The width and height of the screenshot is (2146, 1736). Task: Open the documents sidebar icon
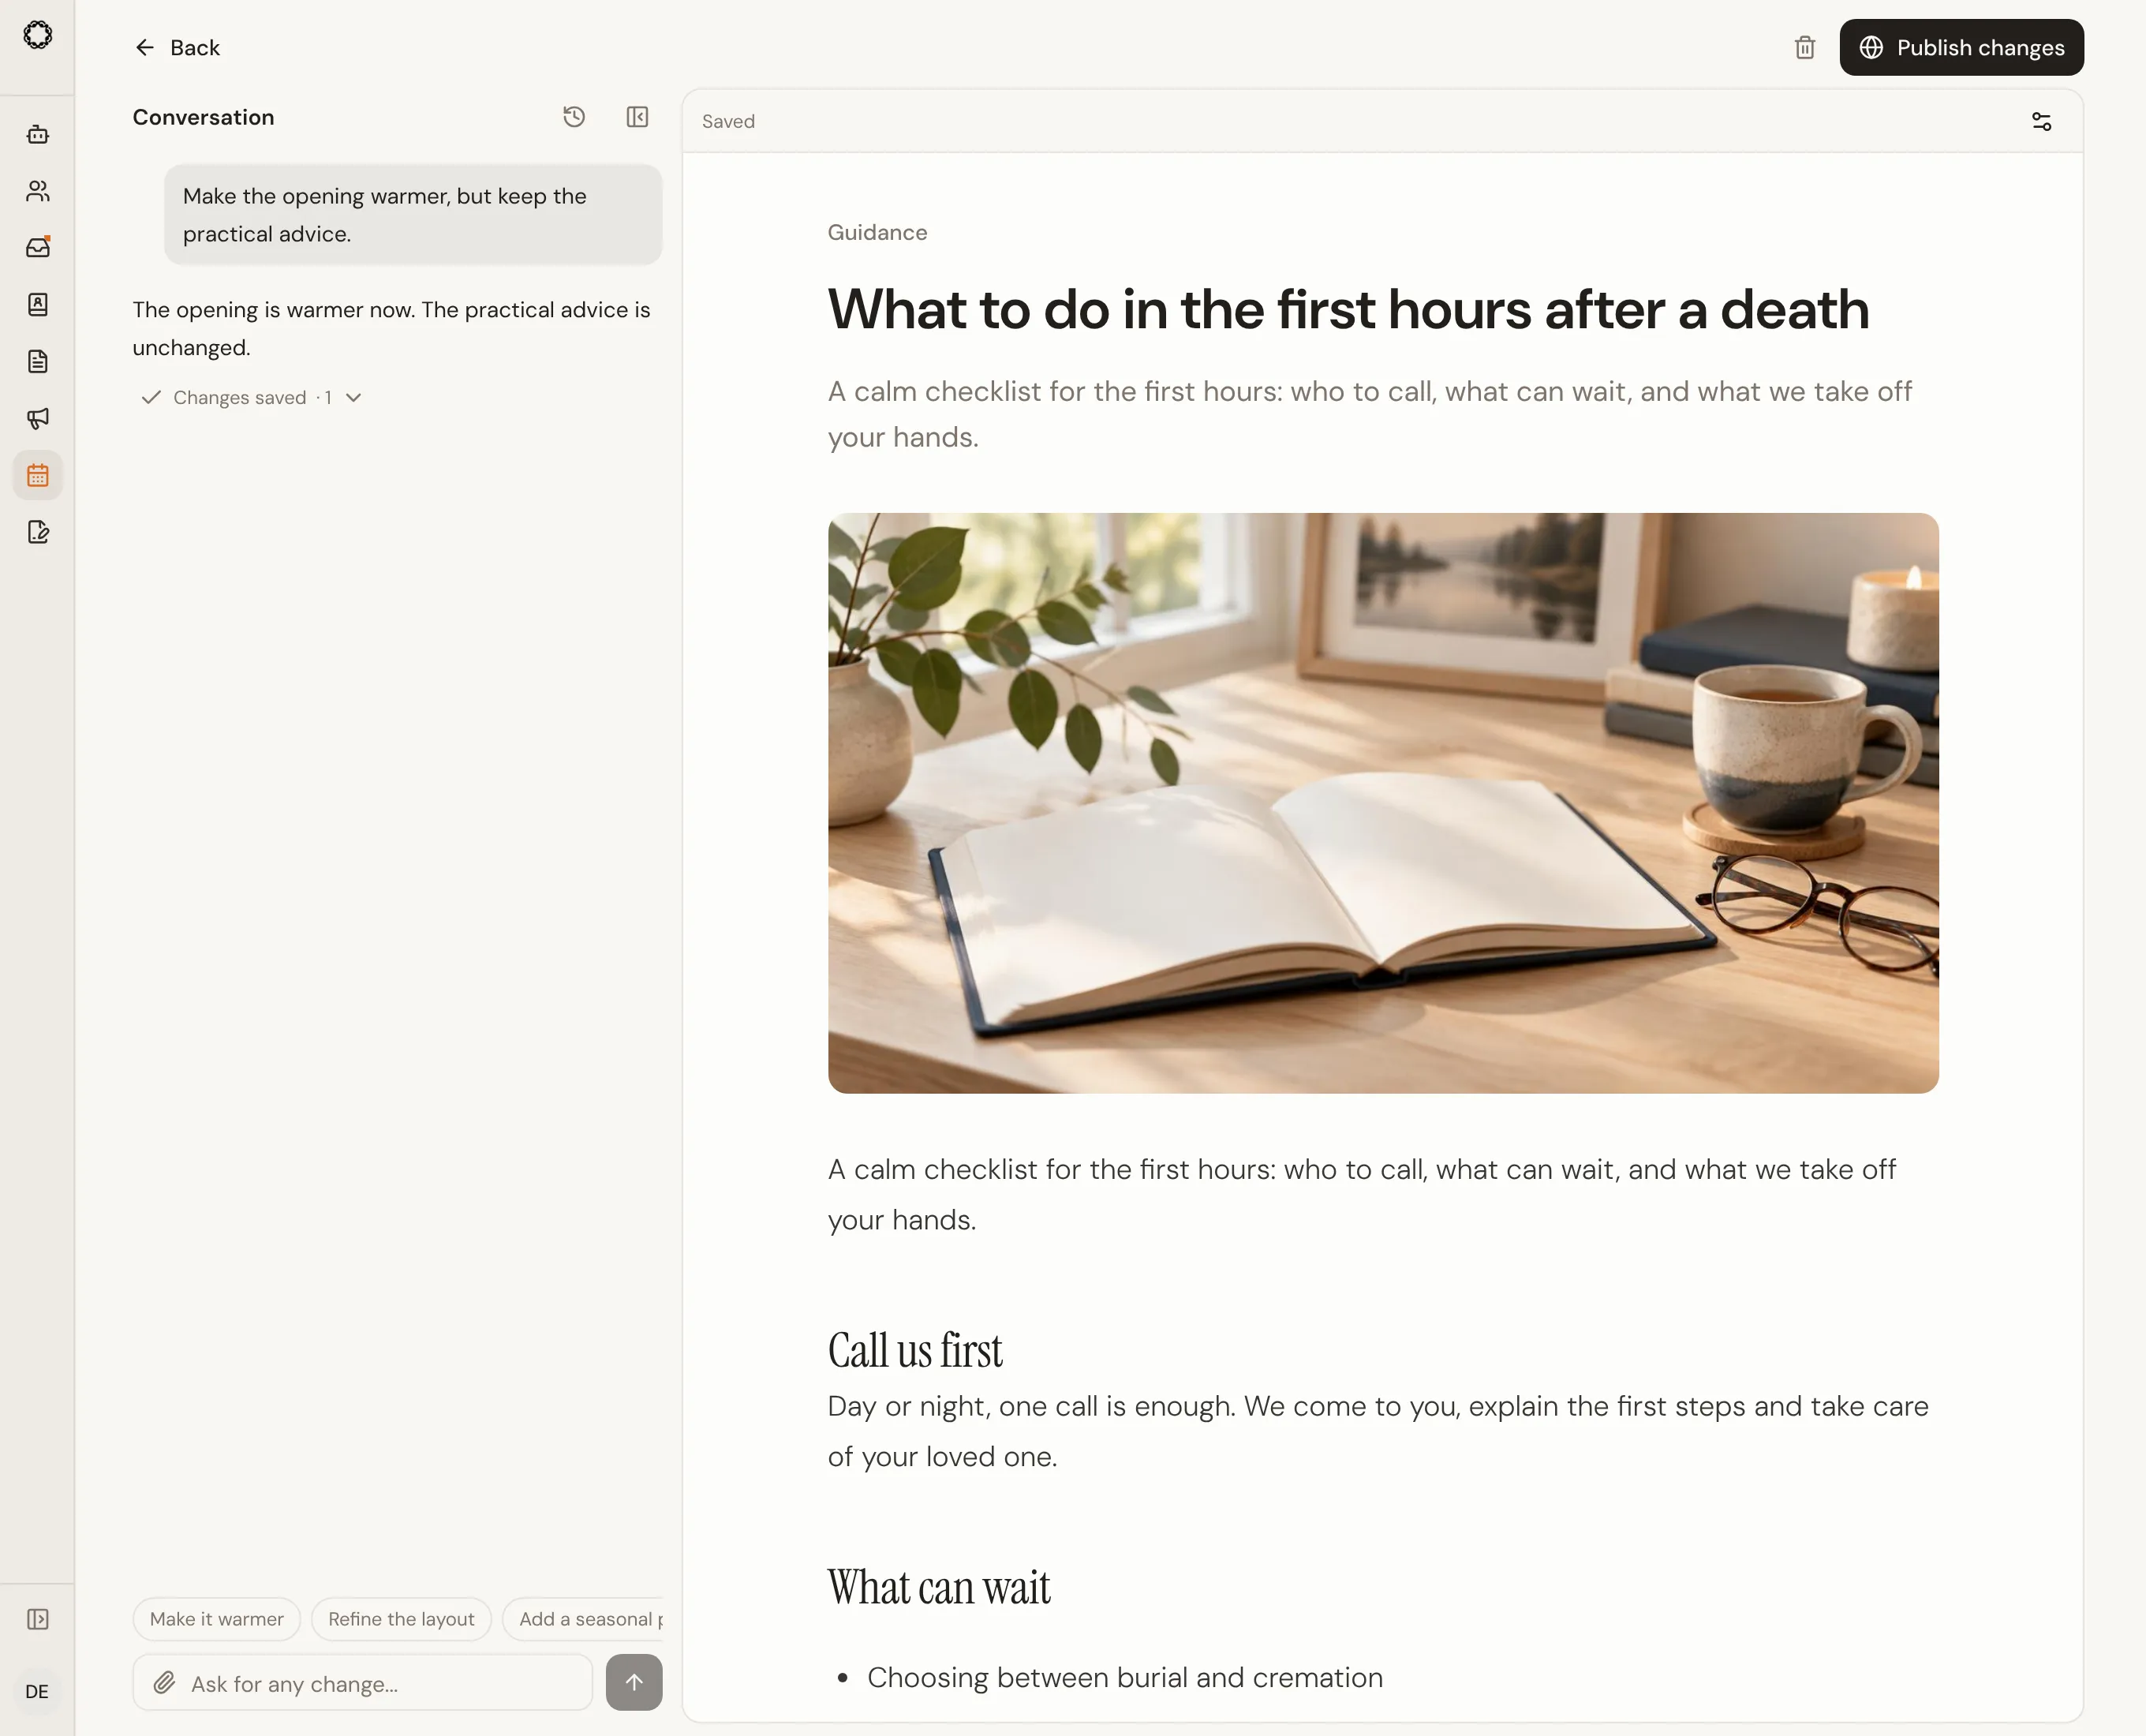click(38, 361)
